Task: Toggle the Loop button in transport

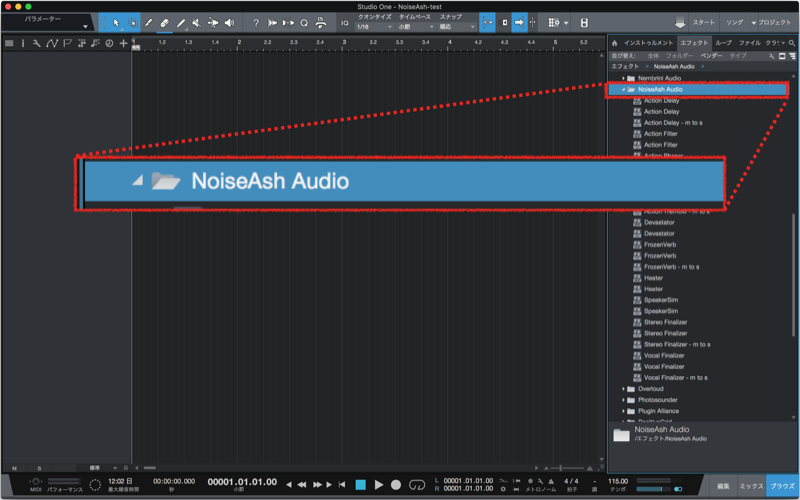Action: coord(417,484)
